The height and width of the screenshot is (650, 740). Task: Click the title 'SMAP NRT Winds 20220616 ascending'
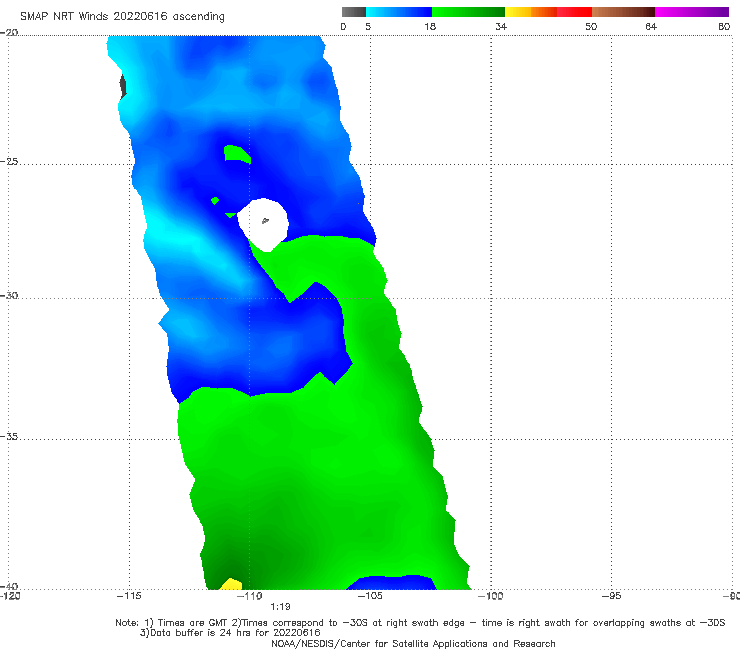122,16
